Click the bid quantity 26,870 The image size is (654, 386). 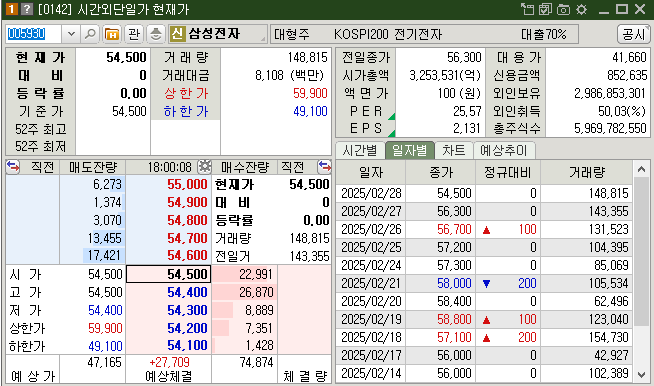click(256, 292)
